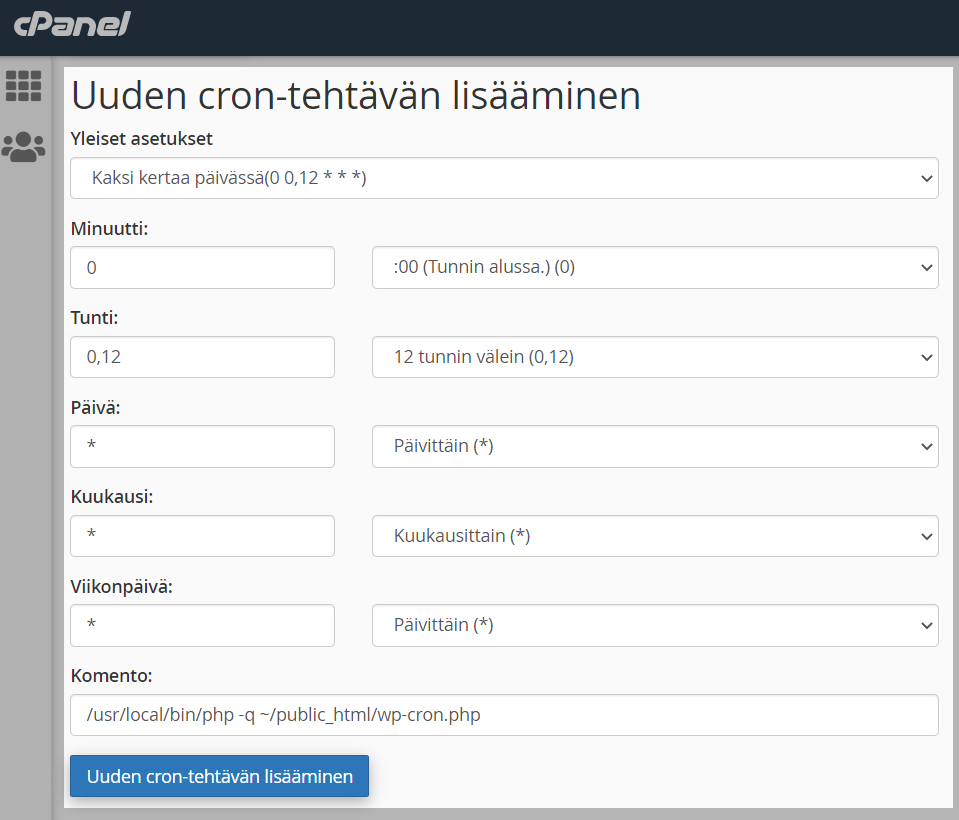Screen dimensions: 959x820
Task: Open the Kuukausittain month dropdown
Action: coord(655,536)
